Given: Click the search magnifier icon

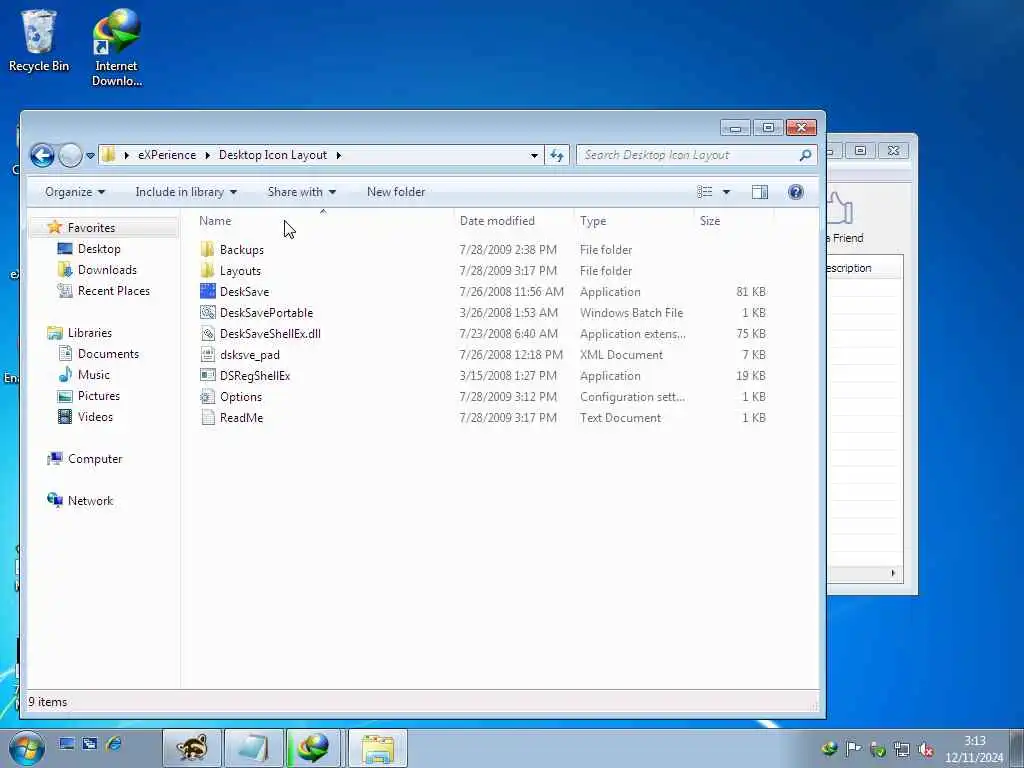Looking at the screenshot, I should point(805,155).
